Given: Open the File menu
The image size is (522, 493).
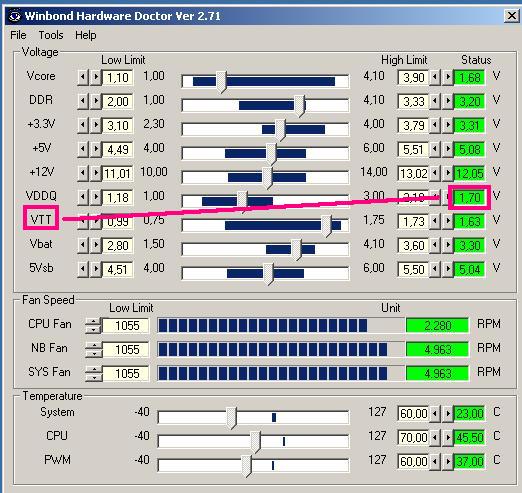Looking at the screenshot, I should pyautogui.click(x=18, y=35).
